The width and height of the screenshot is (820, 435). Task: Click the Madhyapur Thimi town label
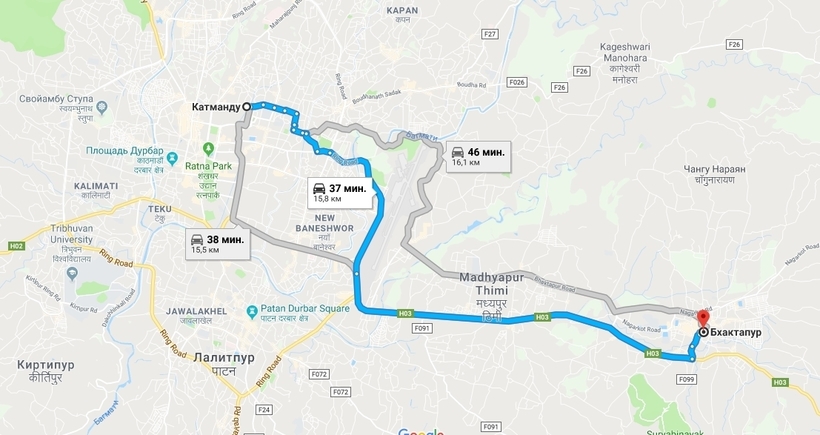pyautogui.click(x=484, y=284)
